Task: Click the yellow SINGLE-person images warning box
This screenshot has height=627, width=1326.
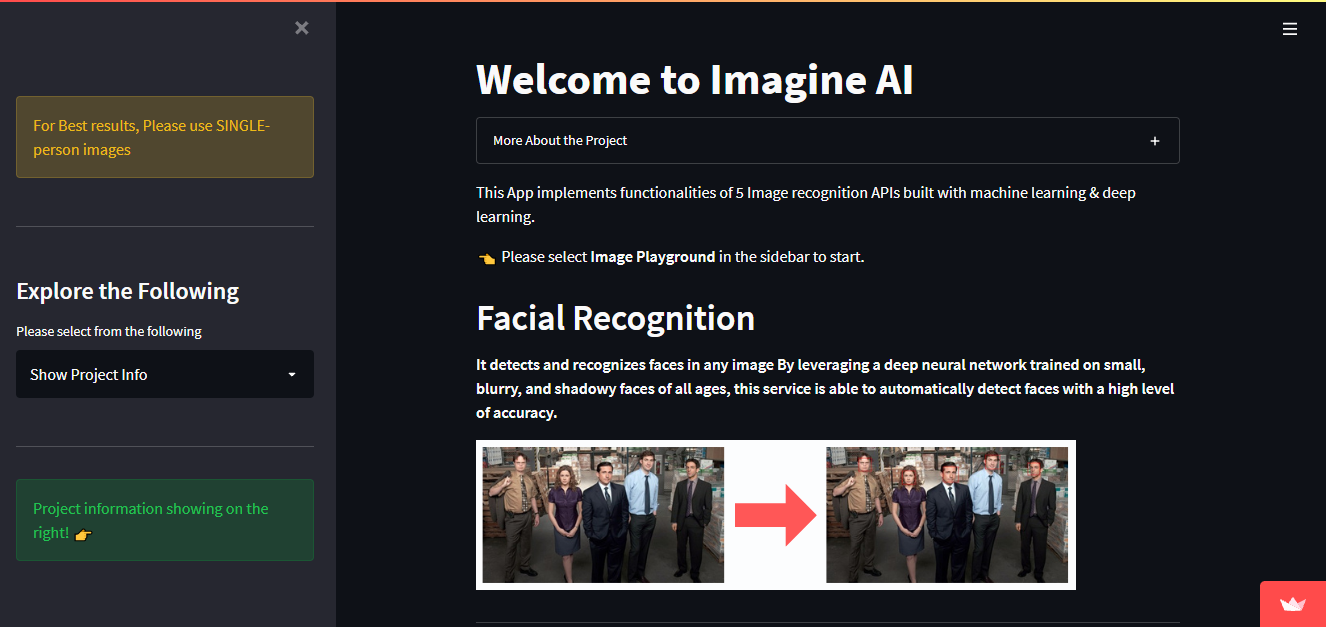Action: 165,137
